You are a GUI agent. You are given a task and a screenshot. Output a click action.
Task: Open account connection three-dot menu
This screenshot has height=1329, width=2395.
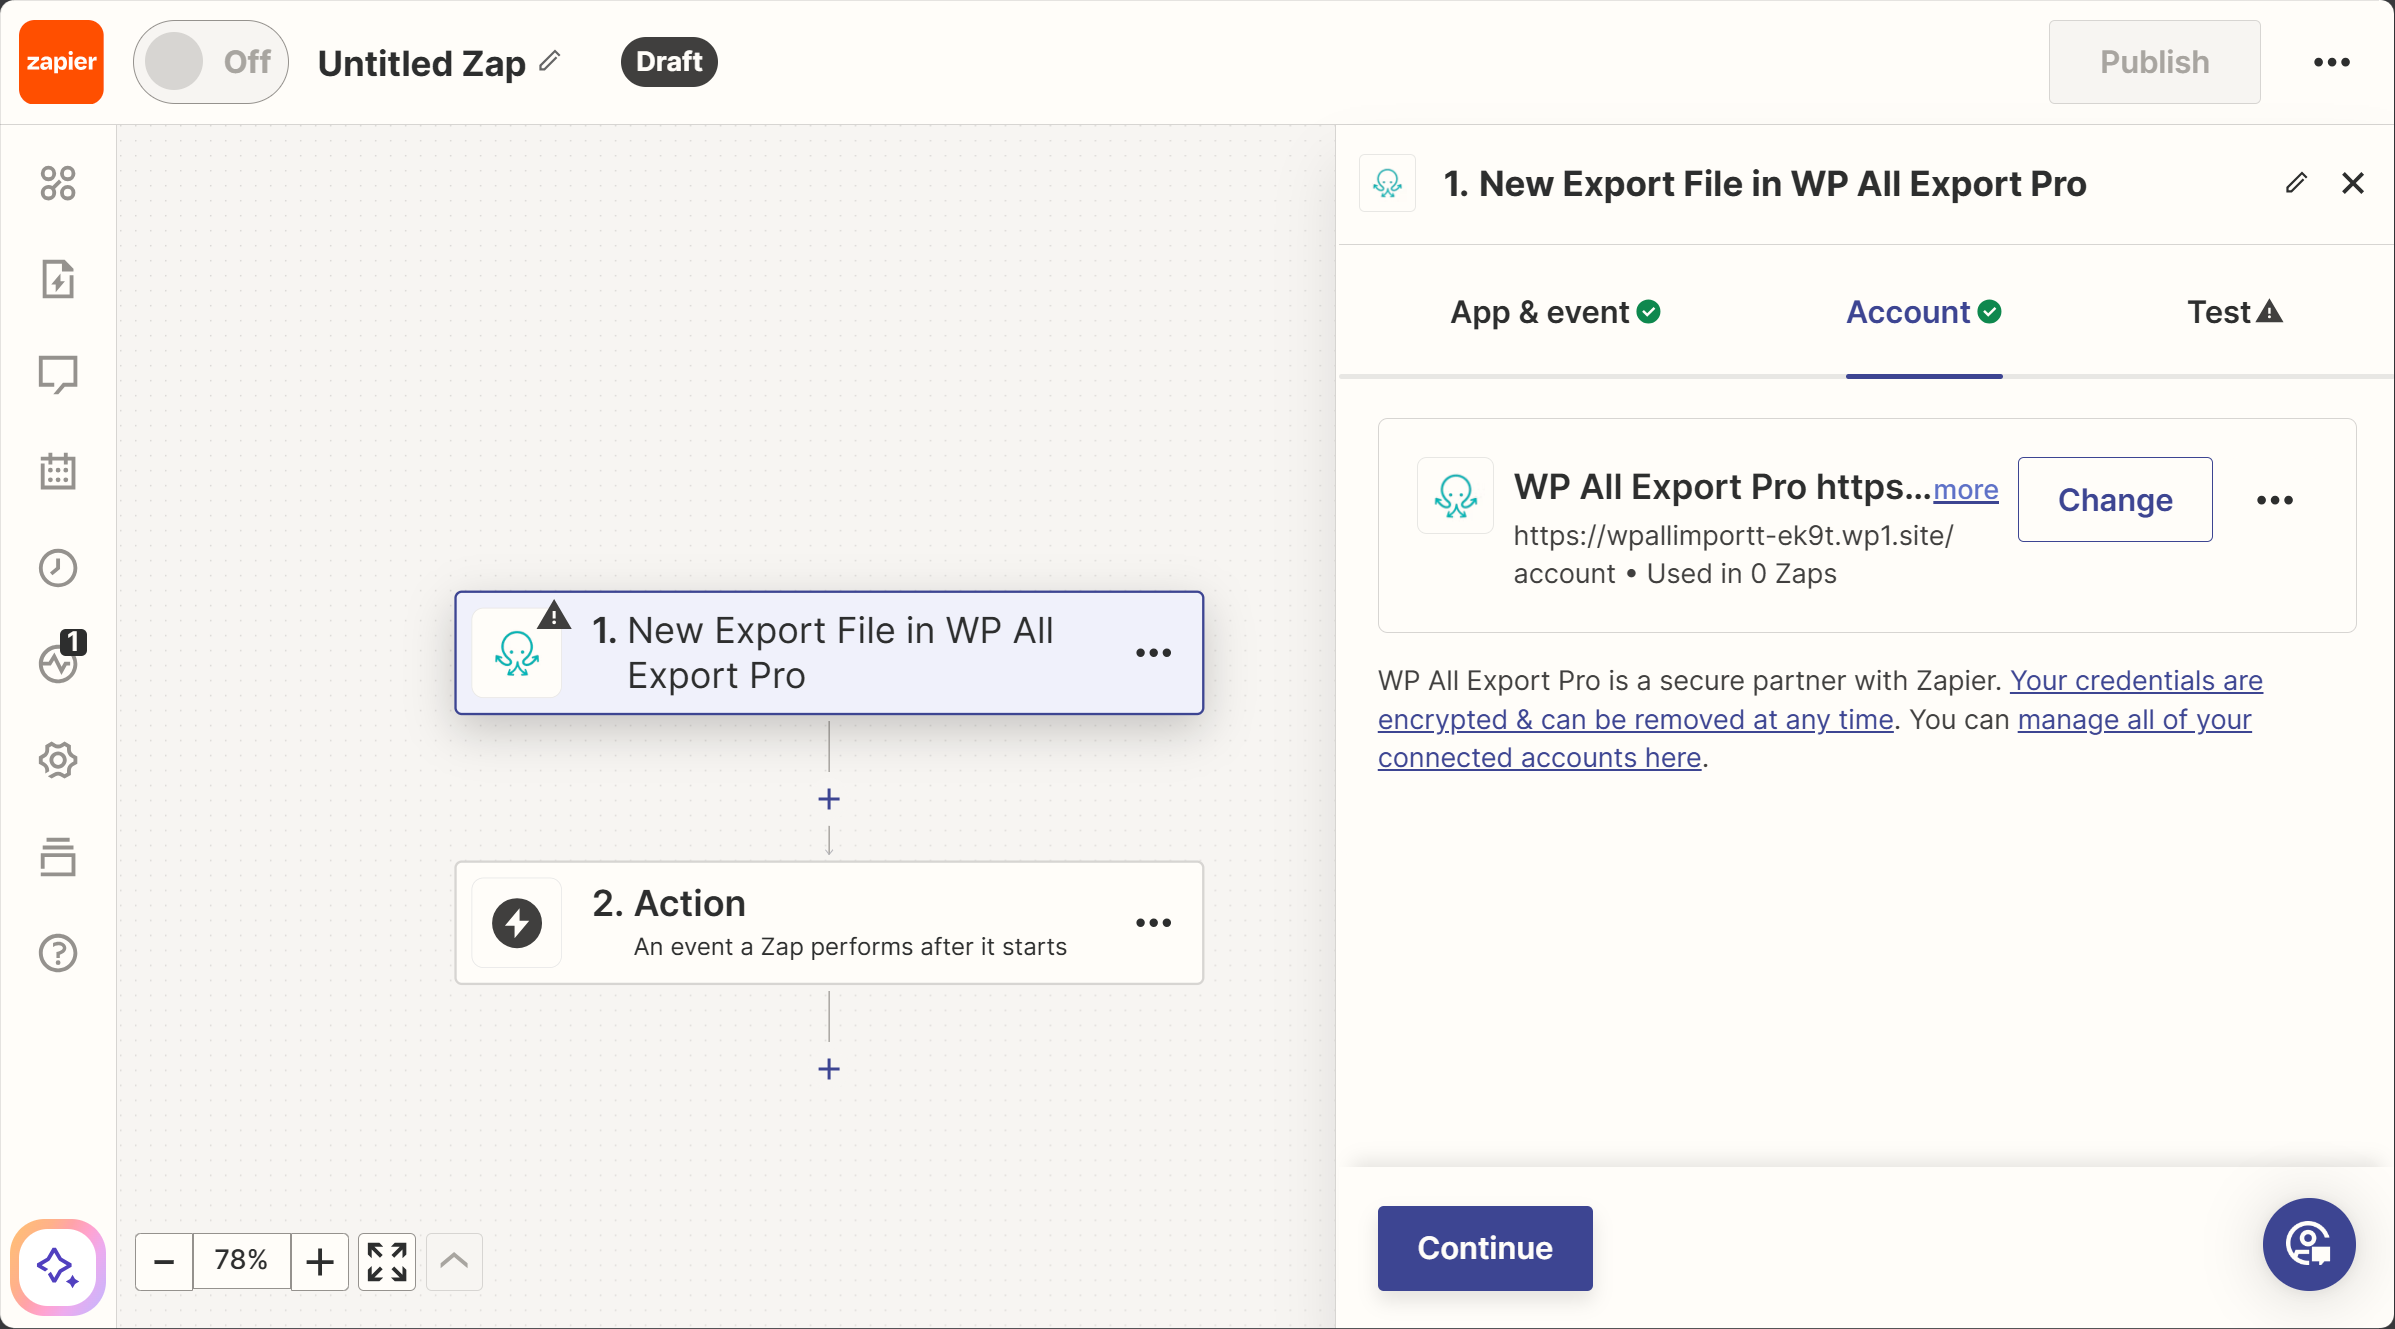[2274, 500]
